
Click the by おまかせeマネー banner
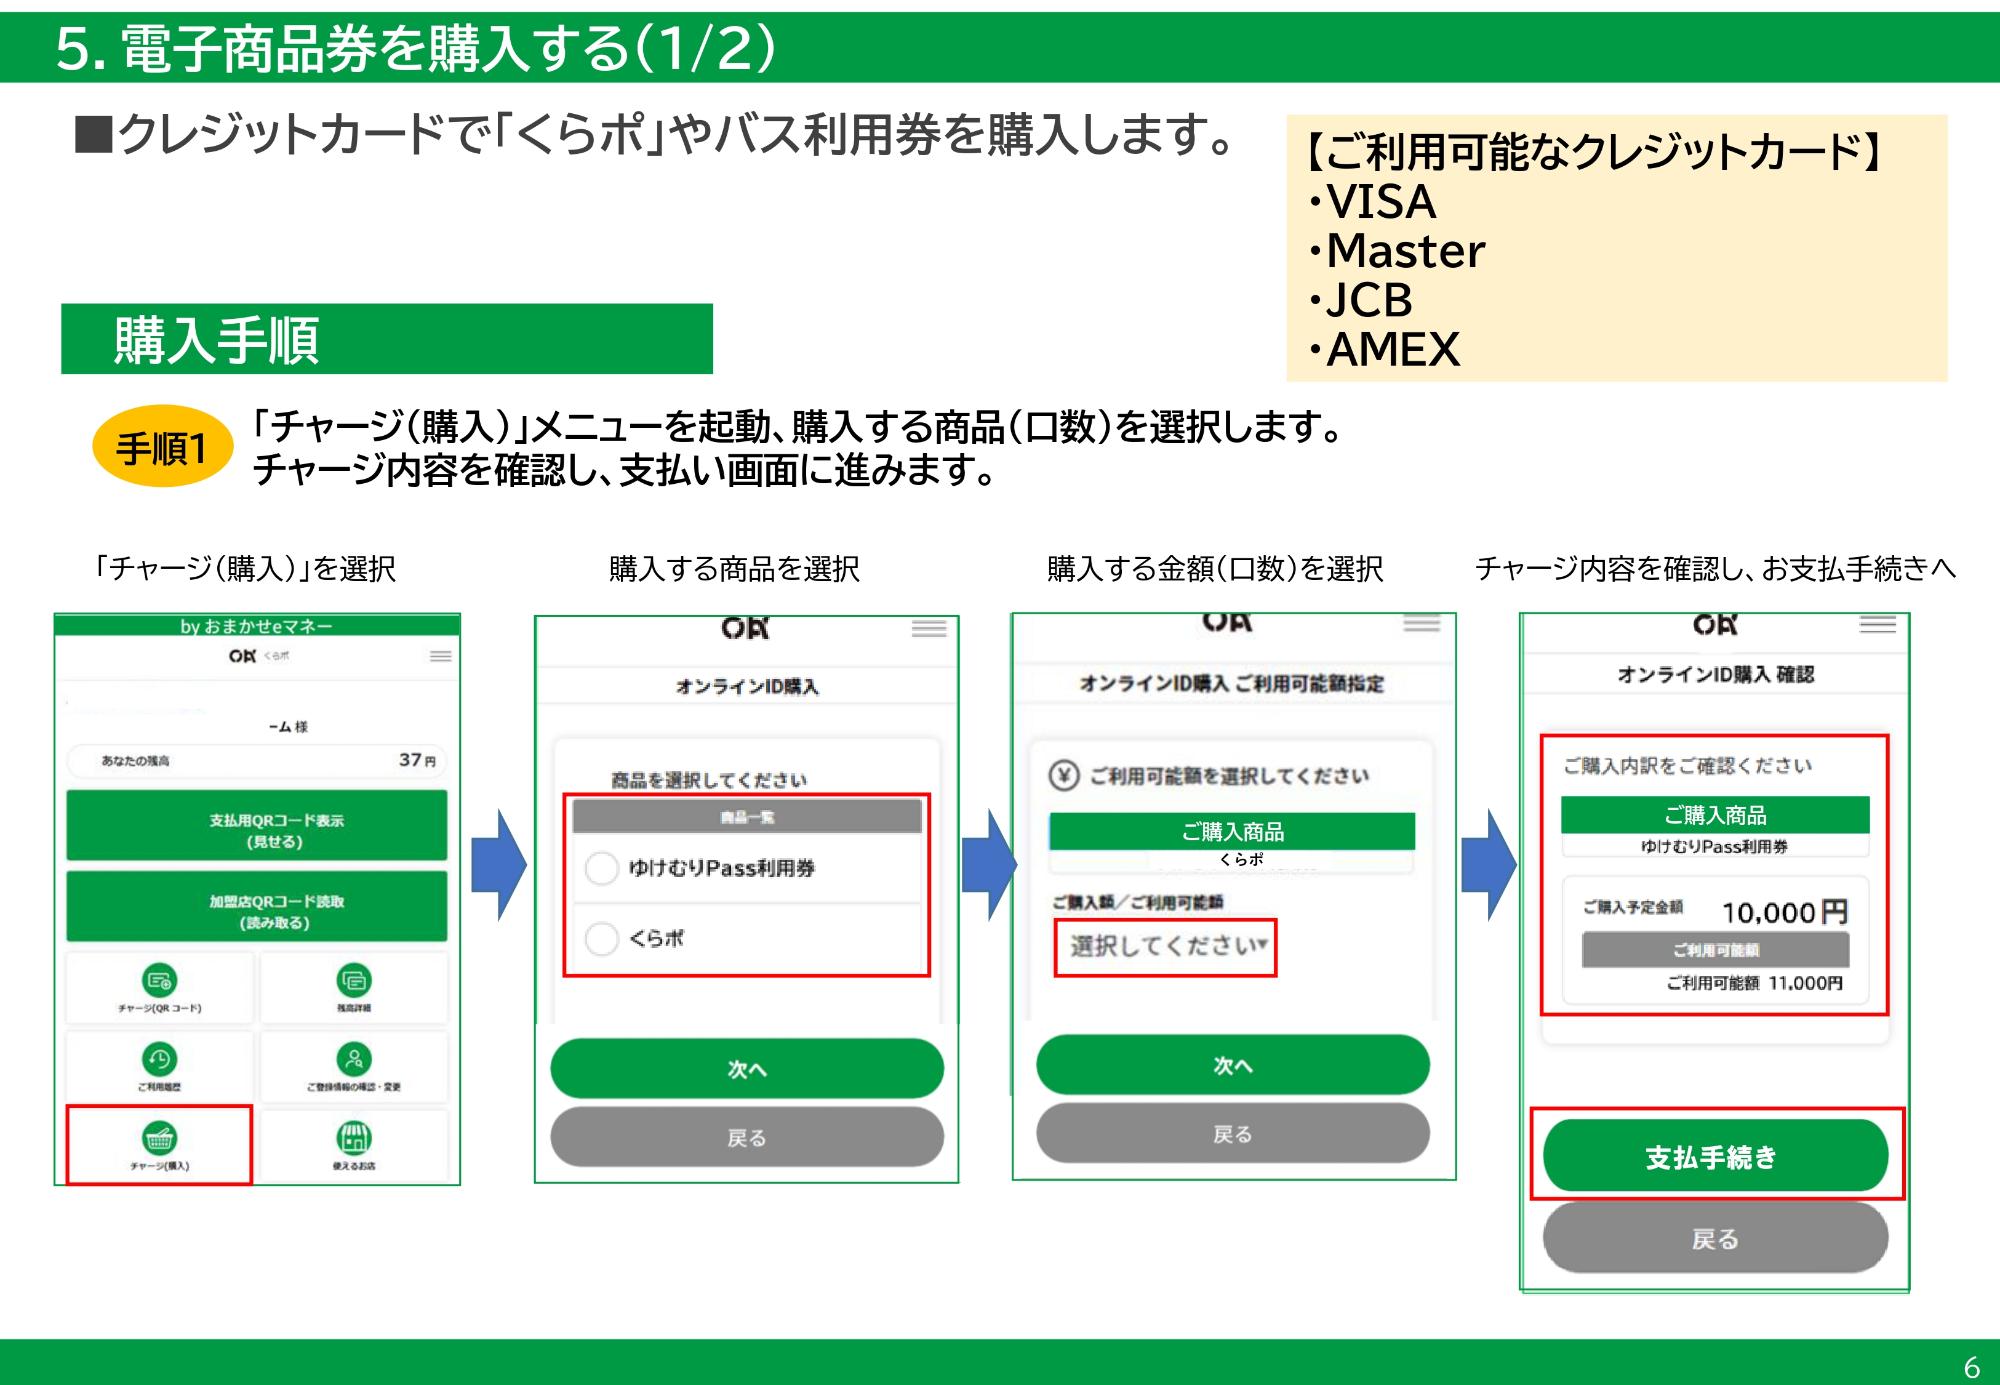click(257, 626)
